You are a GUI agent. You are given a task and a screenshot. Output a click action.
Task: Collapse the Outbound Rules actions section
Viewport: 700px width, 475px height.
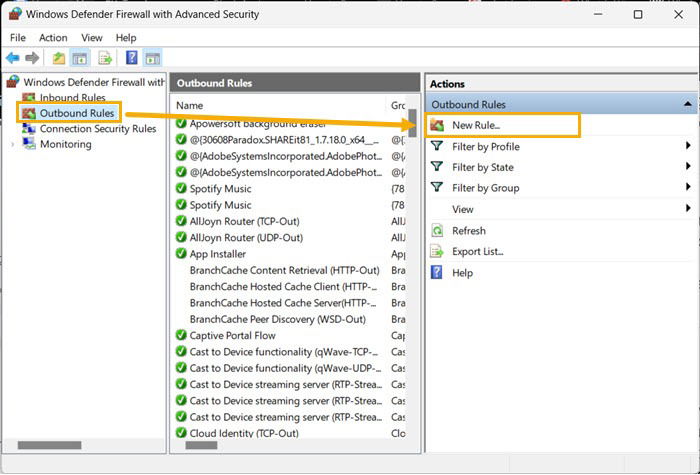pyautogui.click(x=688, y=104)
